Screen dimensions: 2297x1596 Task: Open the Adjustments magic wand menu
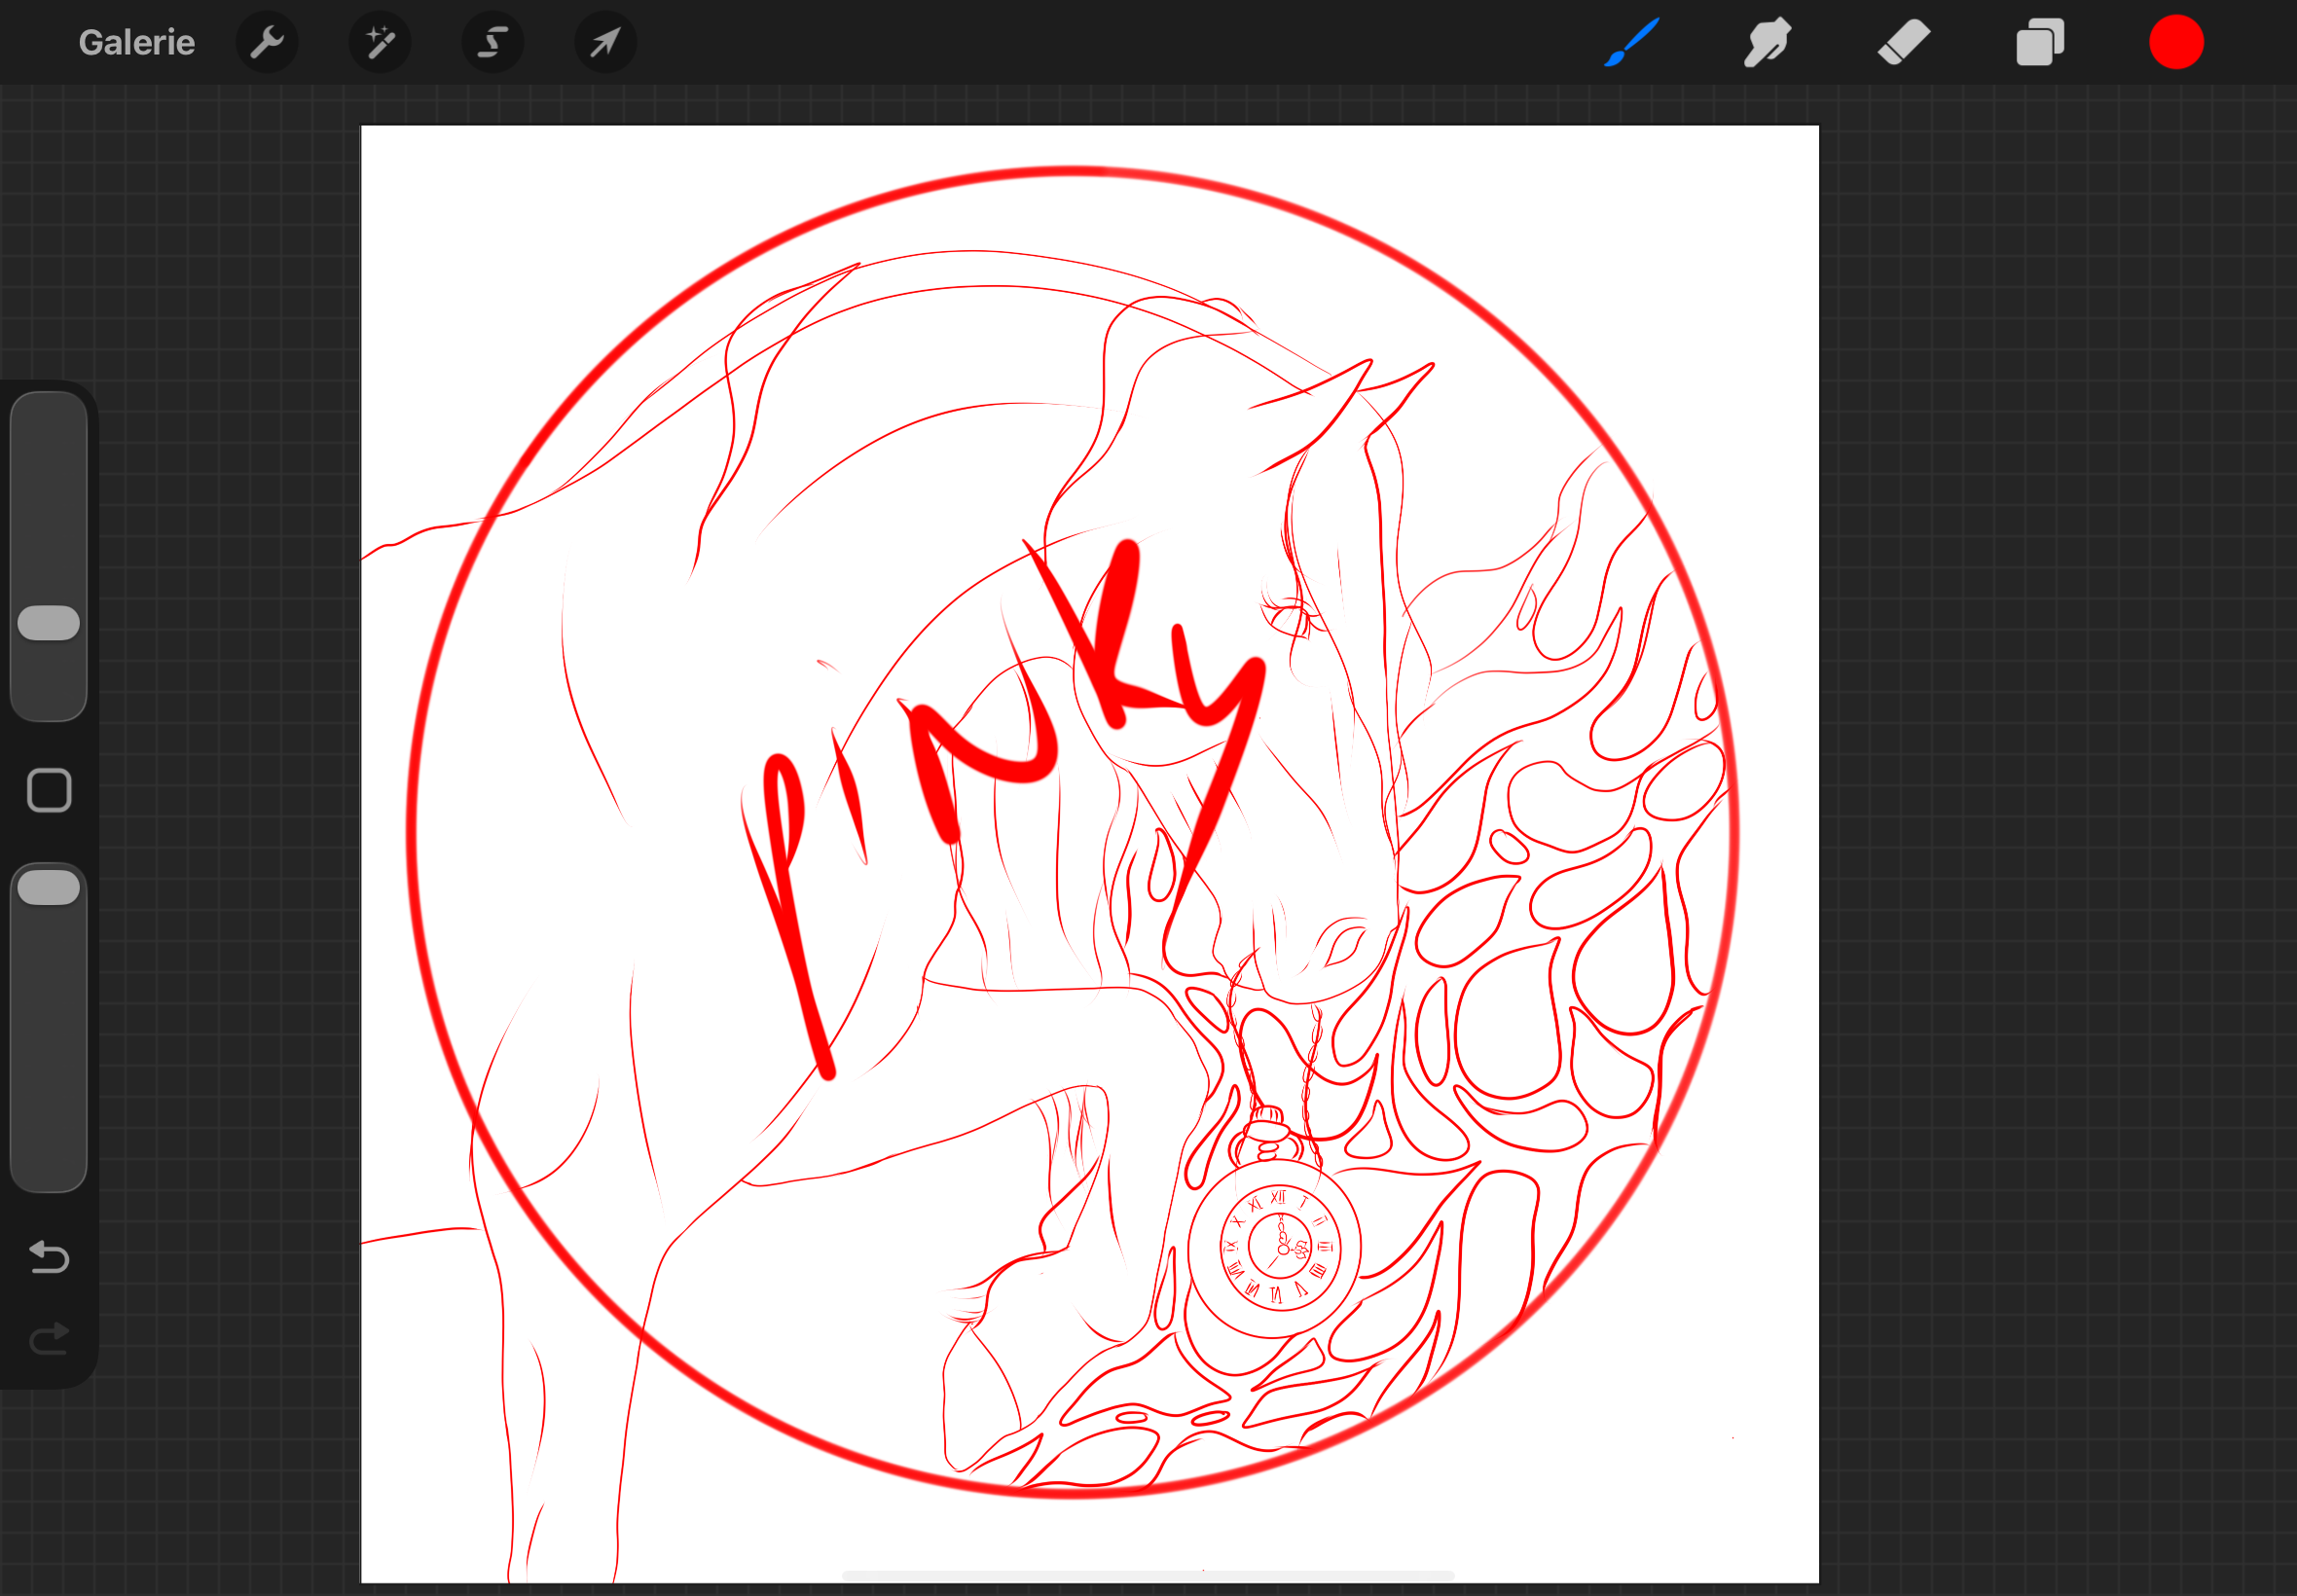(380, 43)
